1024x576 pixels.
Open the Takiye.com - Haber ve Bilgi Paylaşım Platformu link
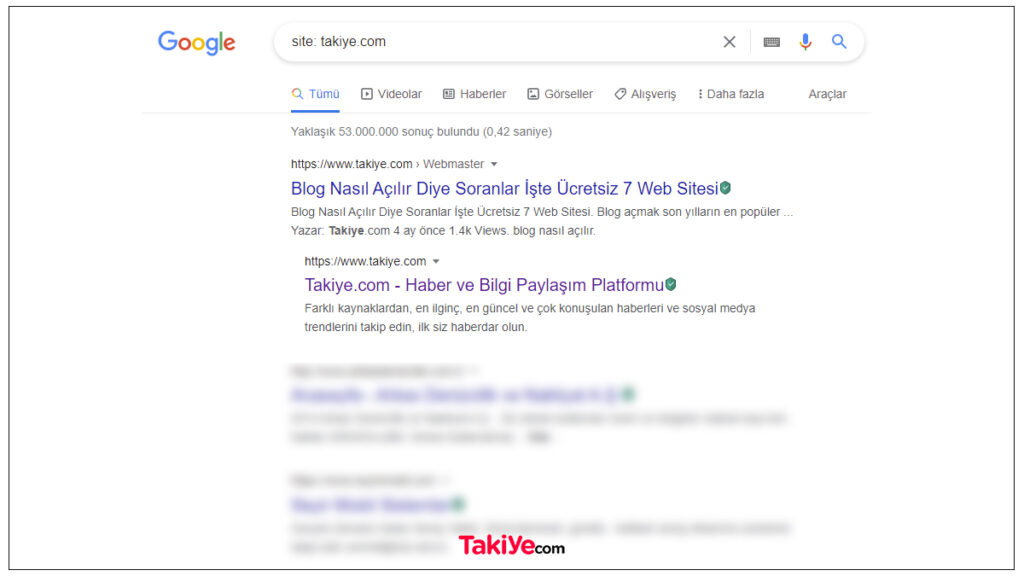tap(484, 285)
